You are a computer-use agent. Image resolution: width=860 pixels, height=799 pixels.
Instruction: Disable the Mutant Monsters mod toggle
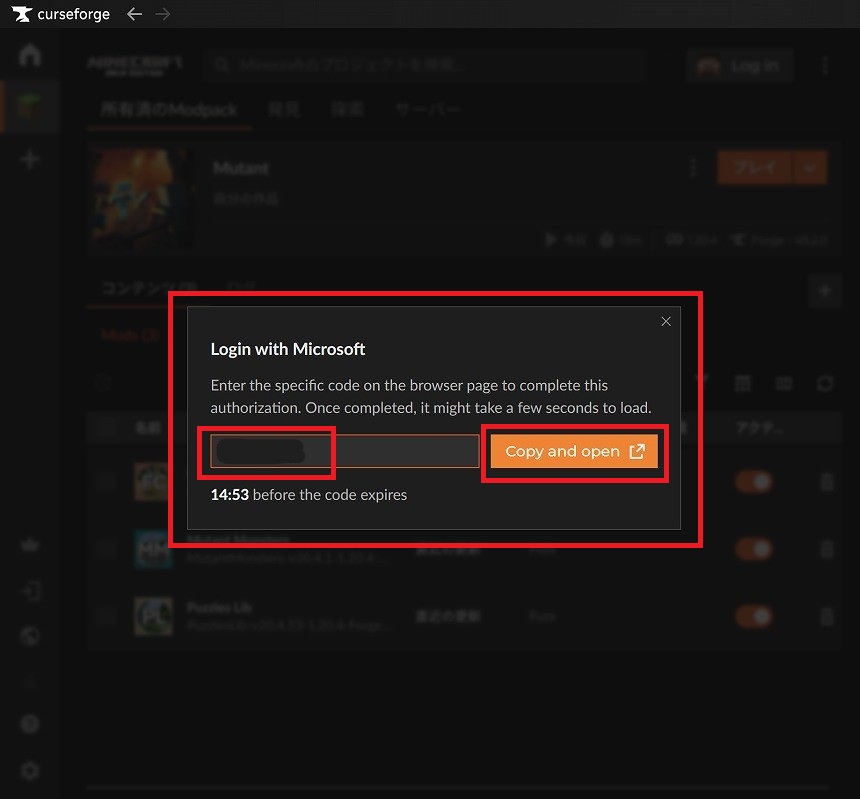pos(753,549)
